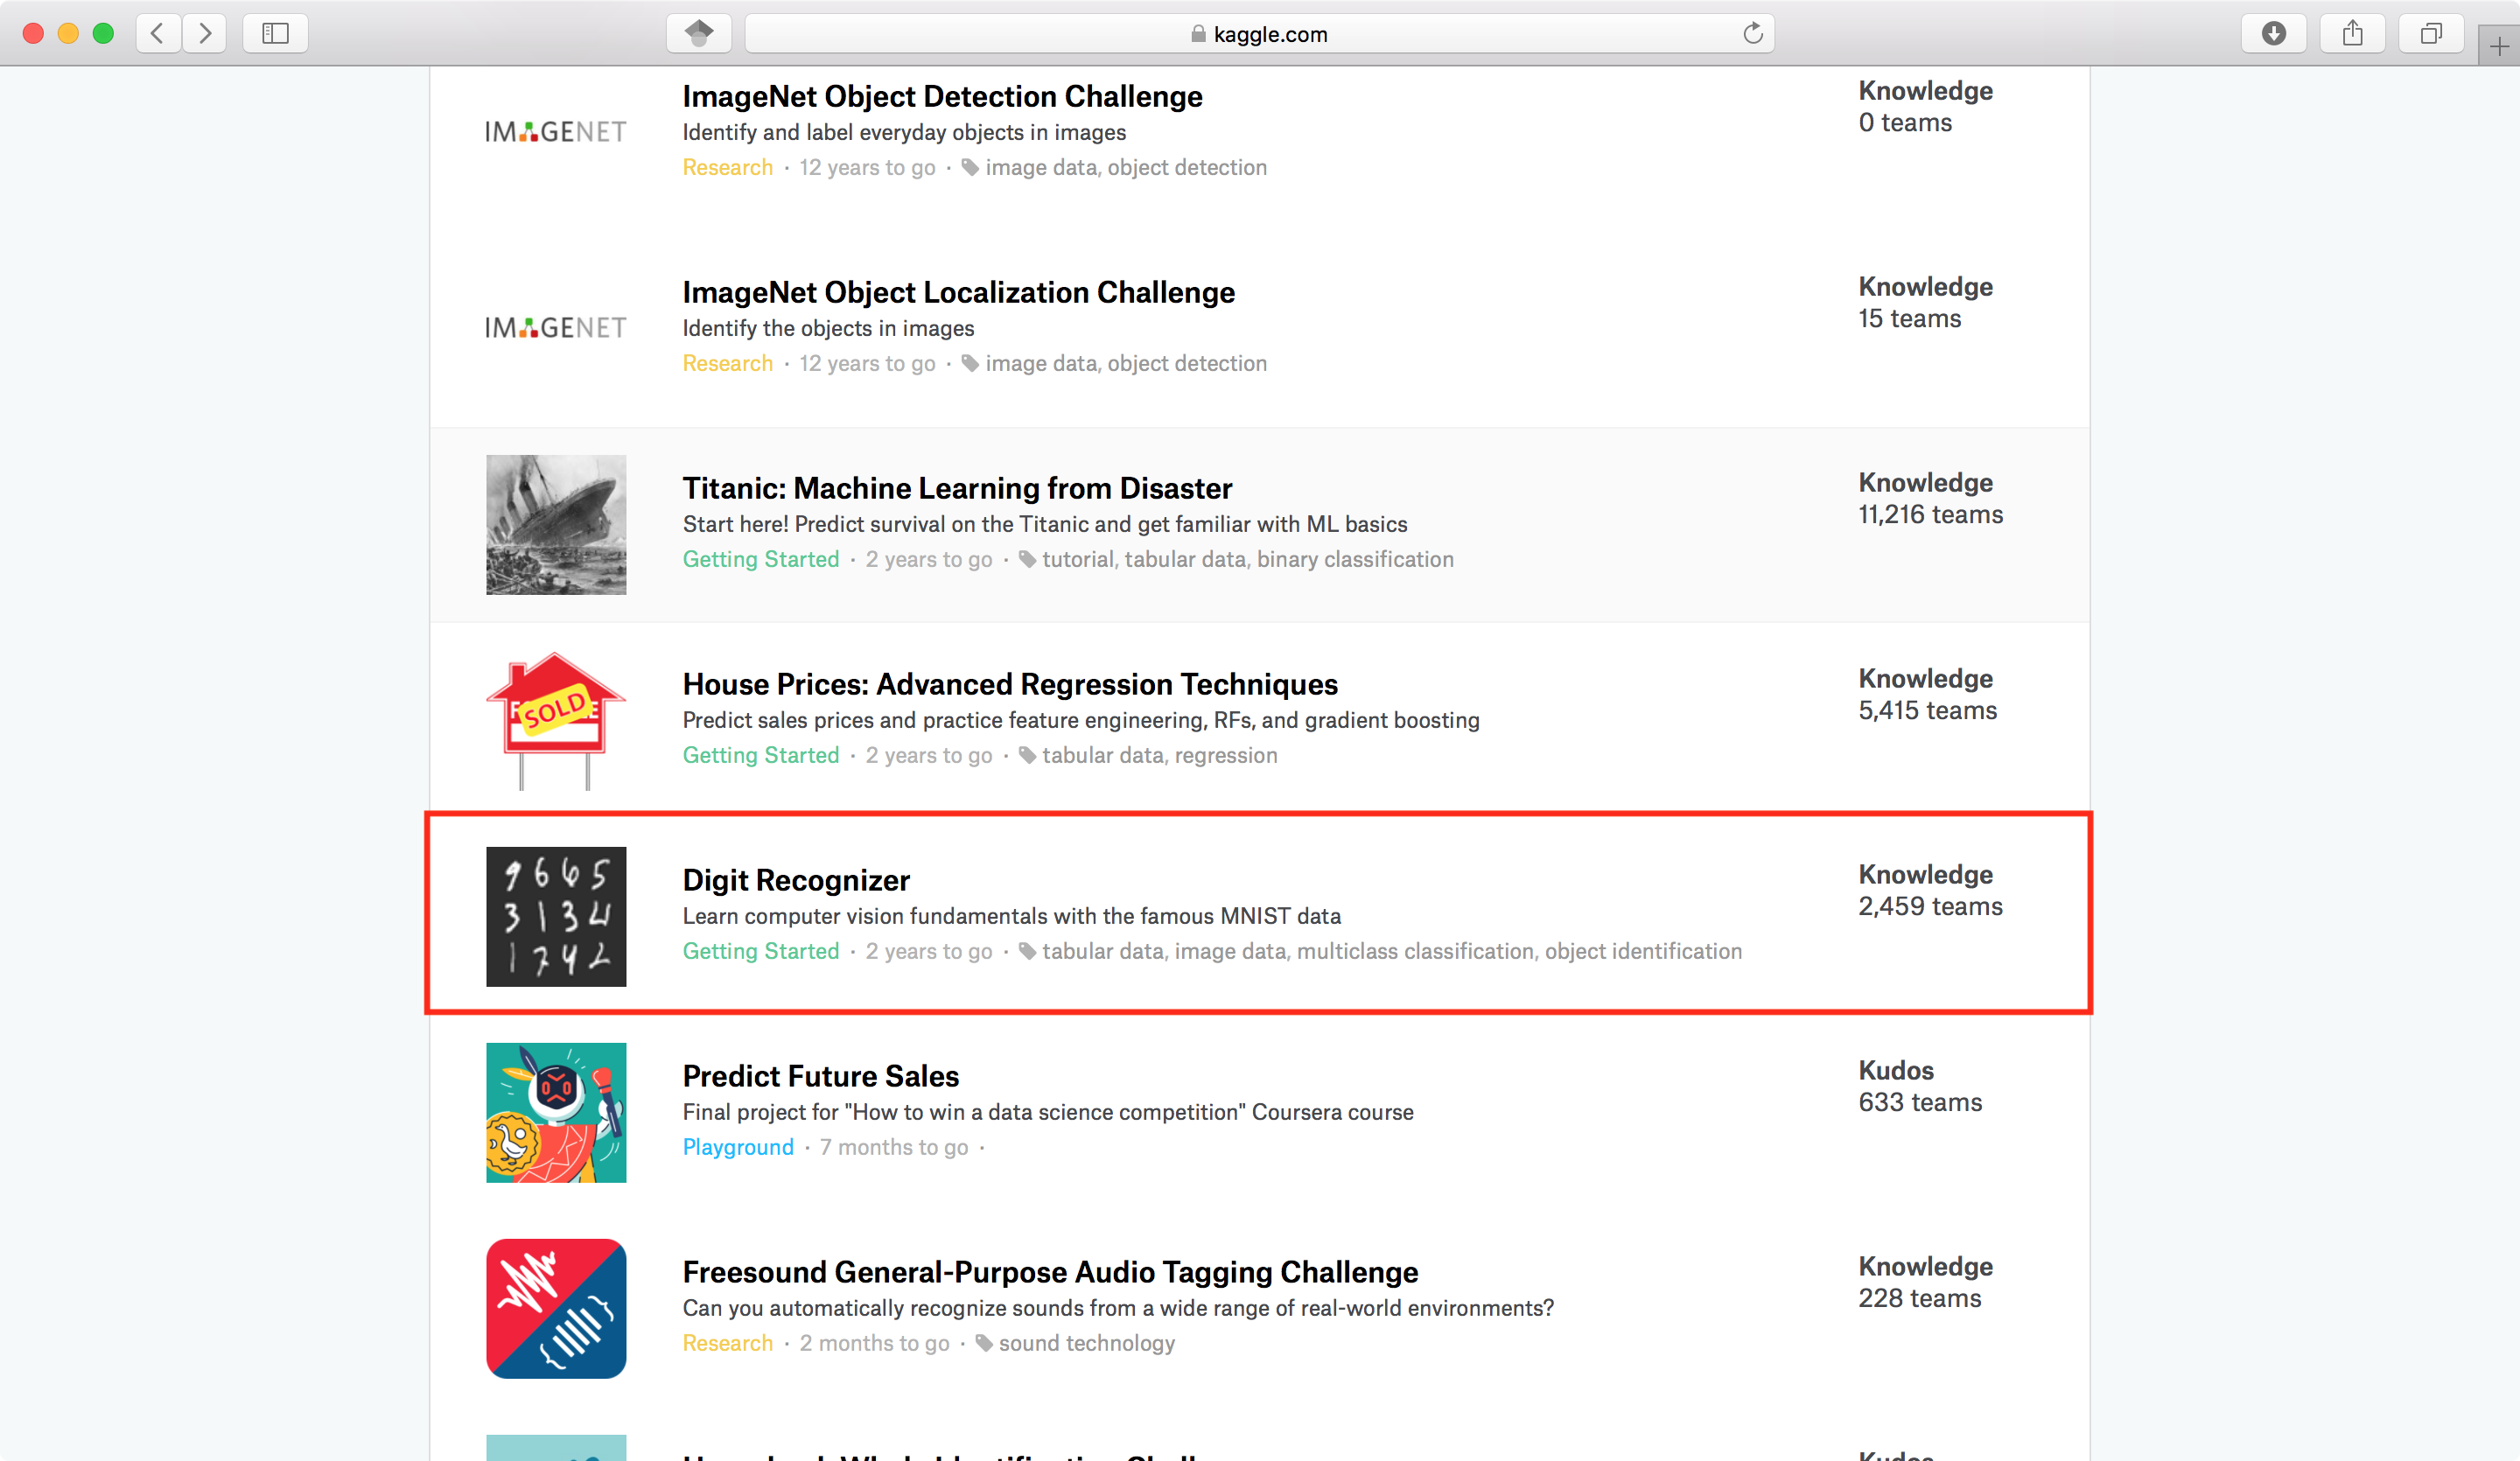This screenshot has height=1461, width=2520.
Task: Click the Sold house thumbnail image
Action: coord(556,720)
